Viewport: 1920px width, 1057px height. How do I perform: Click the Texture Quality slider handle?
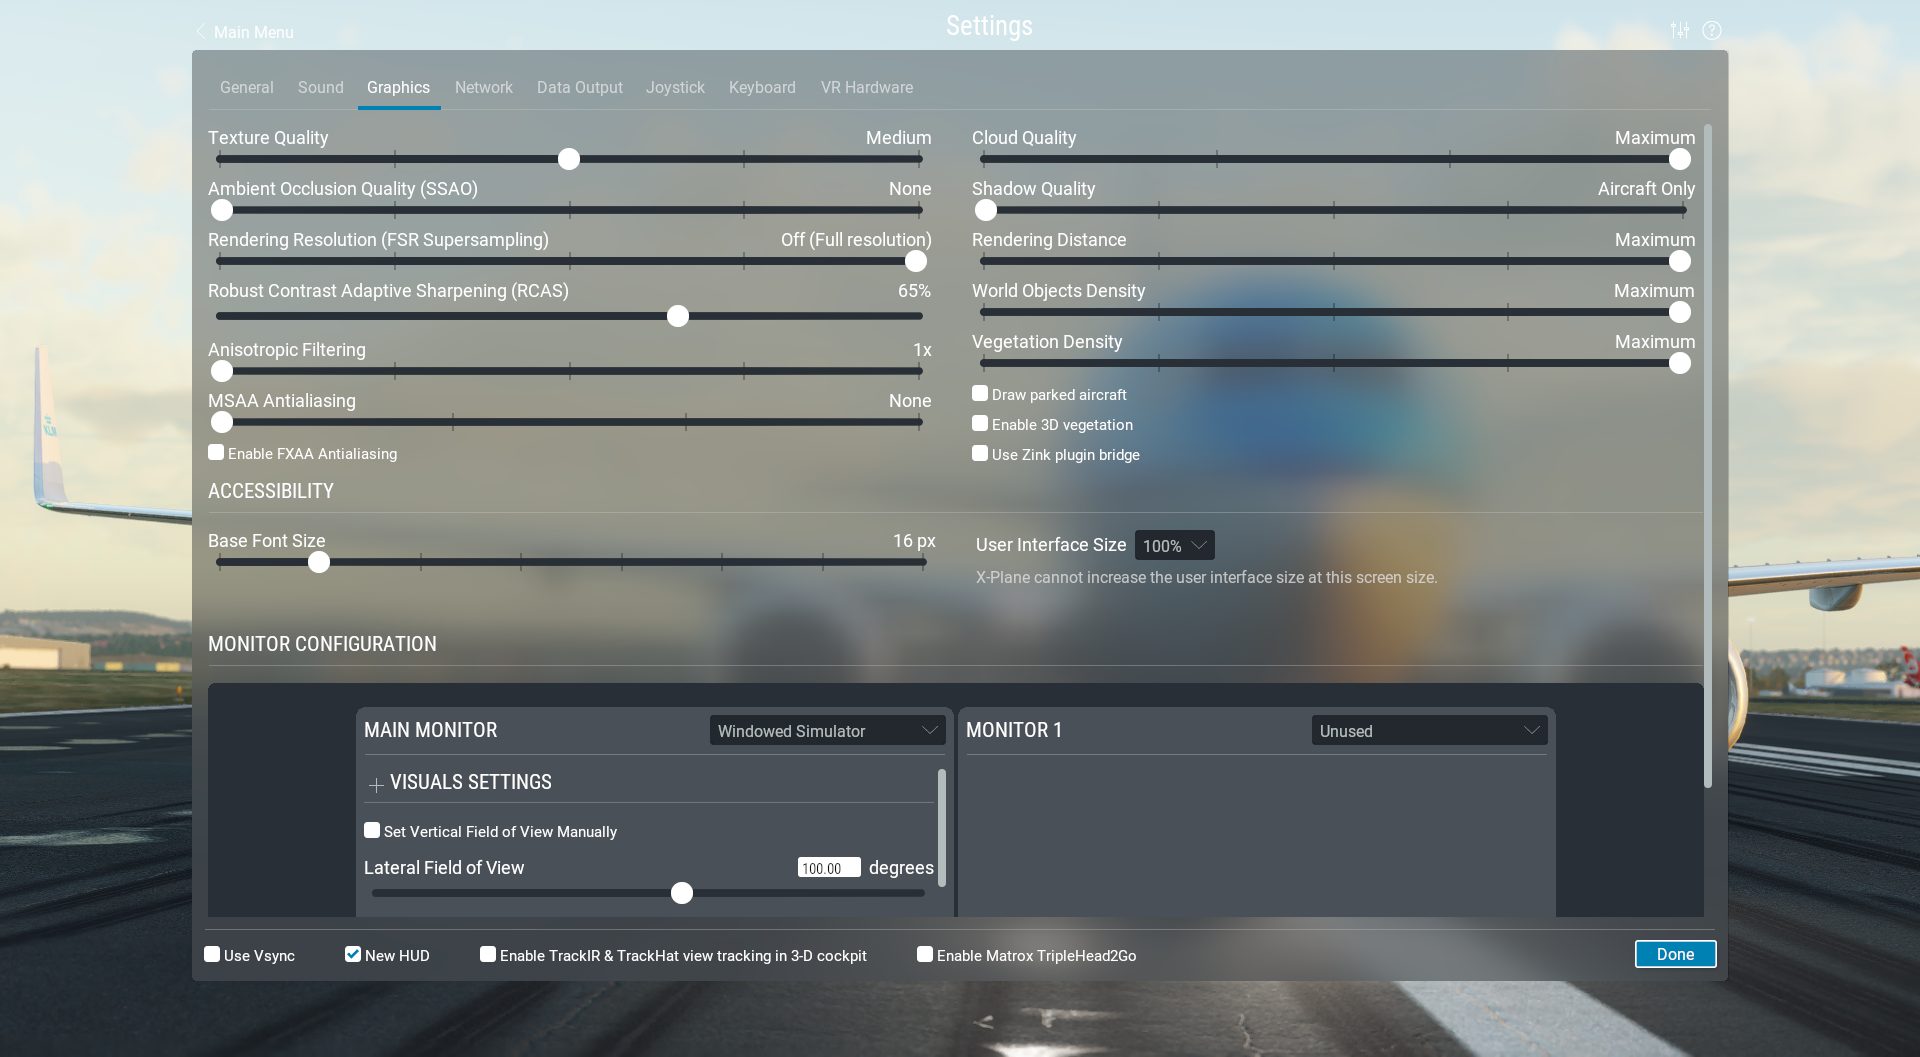coord(569,159)
